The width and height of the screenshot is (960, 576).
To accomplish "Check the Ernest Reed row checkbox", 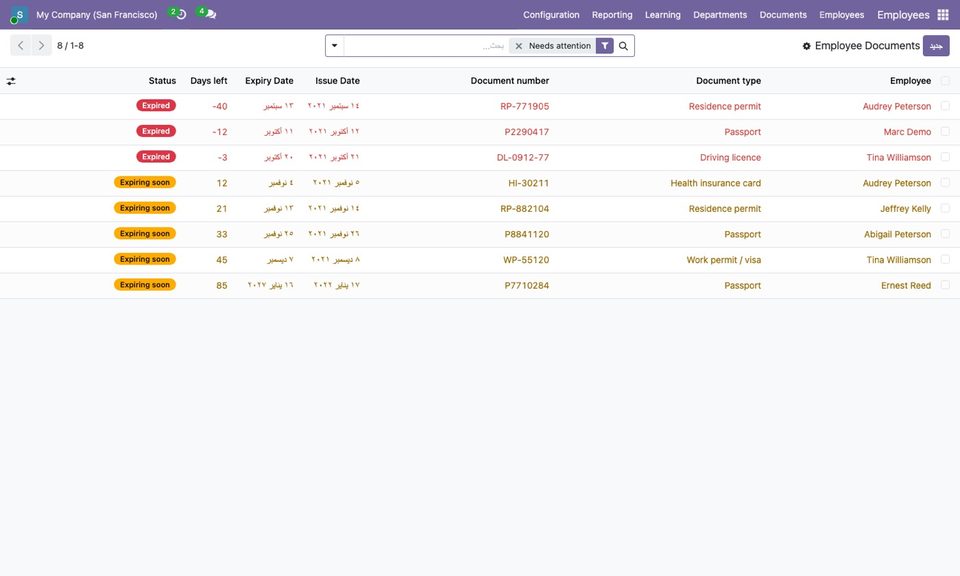I will pyautogui.click(x=945, y=286).
